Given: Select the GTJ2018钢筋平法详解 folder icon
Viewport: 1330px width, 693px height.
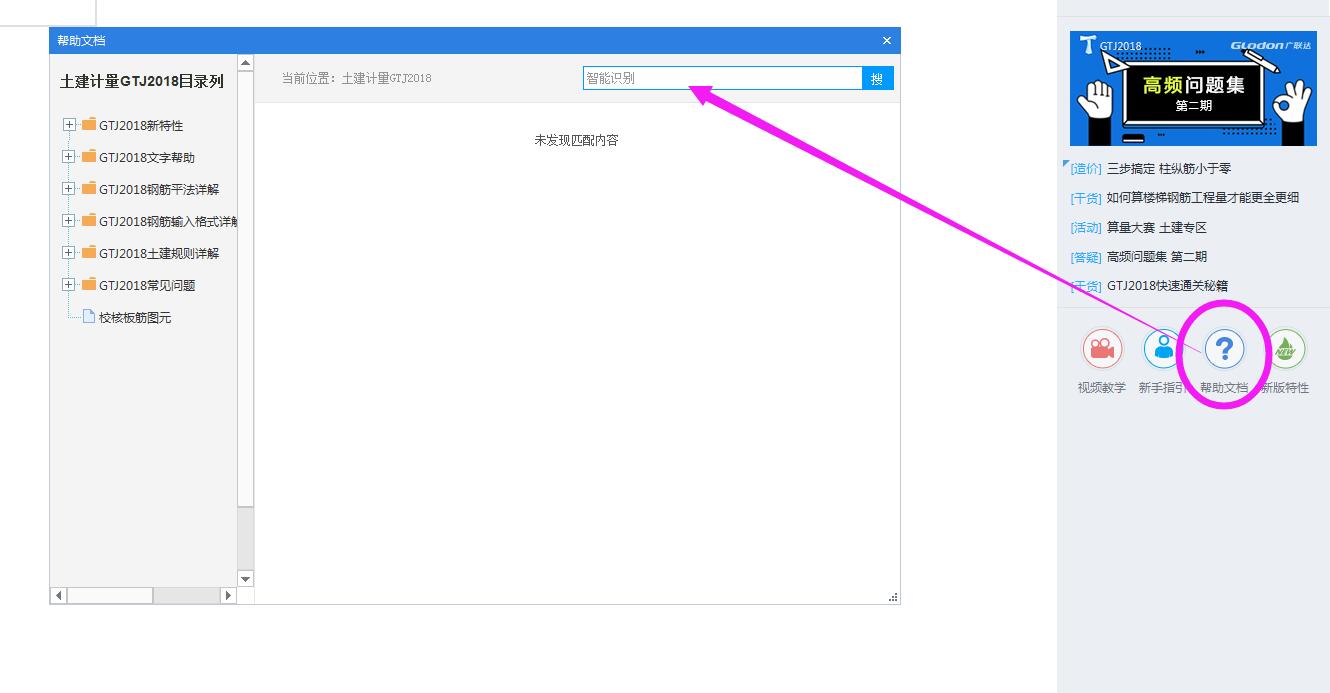Looking at the screenshot, I should click(89, 189).
